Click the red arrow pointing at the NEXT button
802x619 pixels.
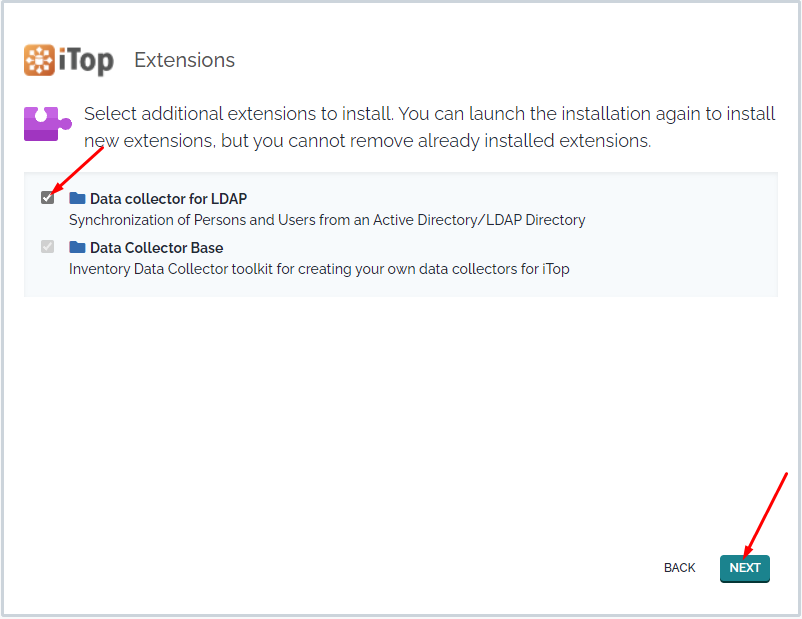click(765, 515)
